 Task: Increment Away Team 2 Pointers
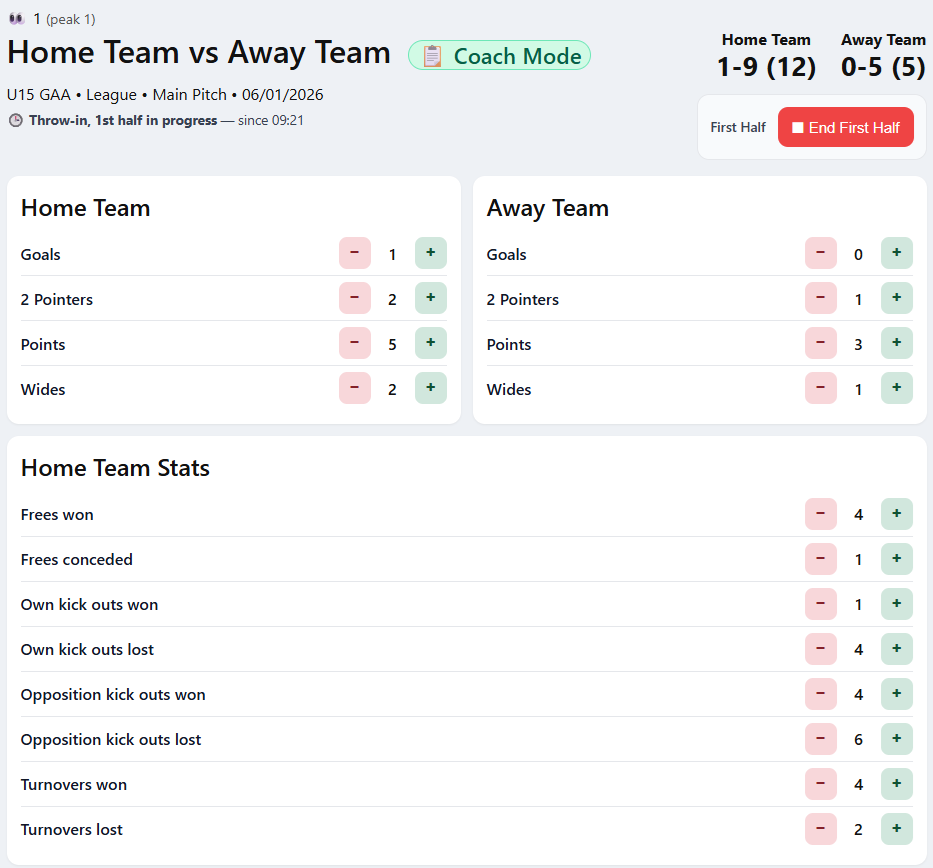click(x=897, y=298)
